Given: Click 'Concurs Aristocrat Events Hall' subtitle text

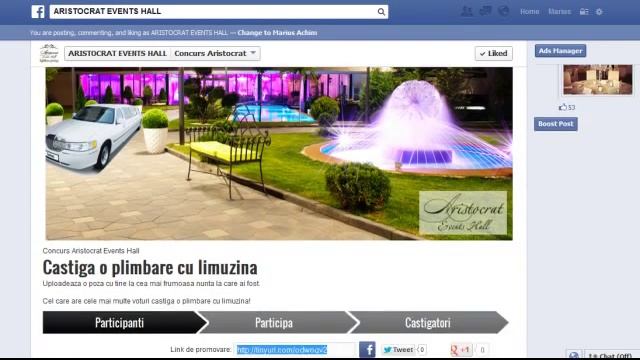Looking at the screenshot, I should pos(91,251).
